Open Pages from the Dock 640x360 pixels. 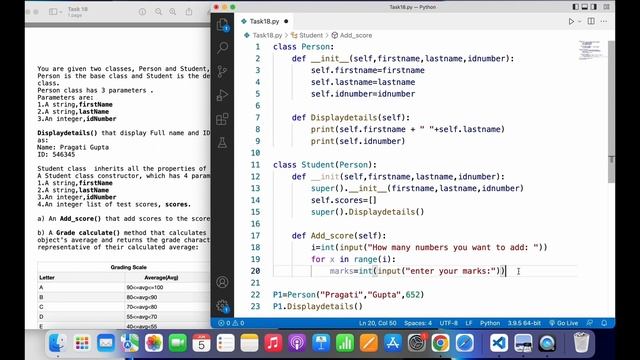coord(369,343)
